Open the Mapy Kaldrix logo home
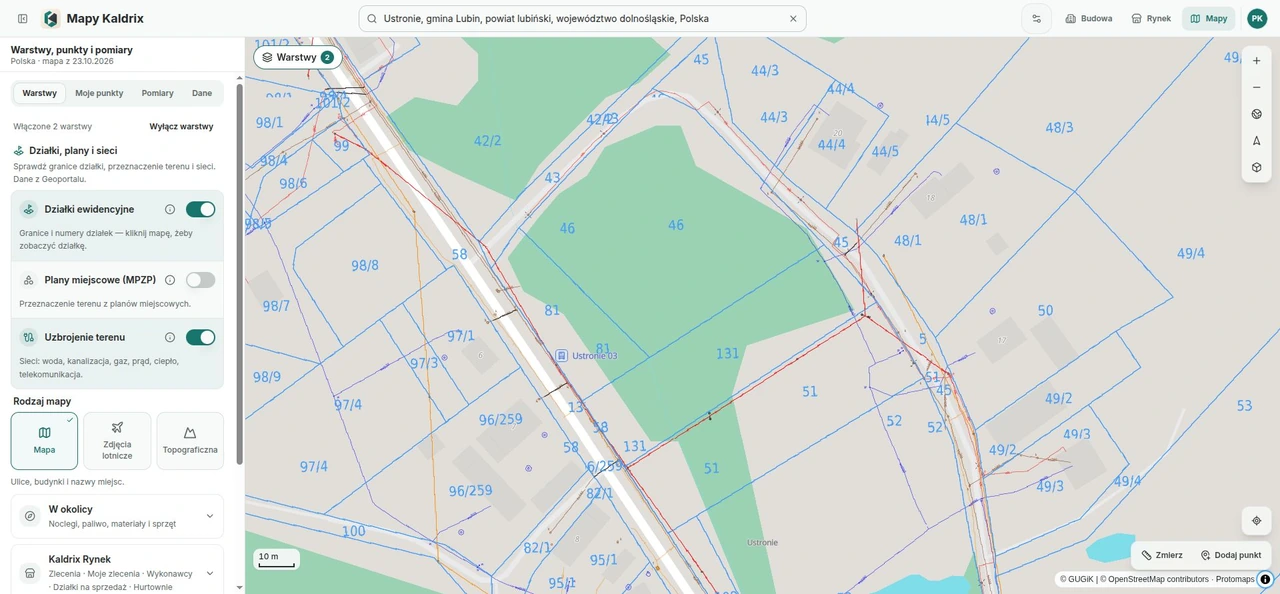Image resolution: width=1280 pixels, height=594 pixels. 94,18
